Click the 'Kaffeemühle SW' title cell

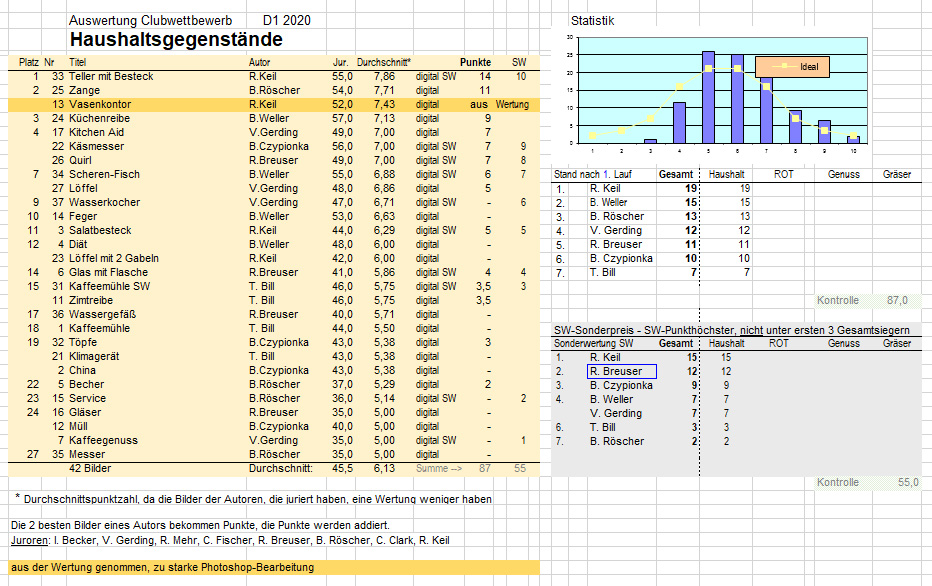point(110,286)
